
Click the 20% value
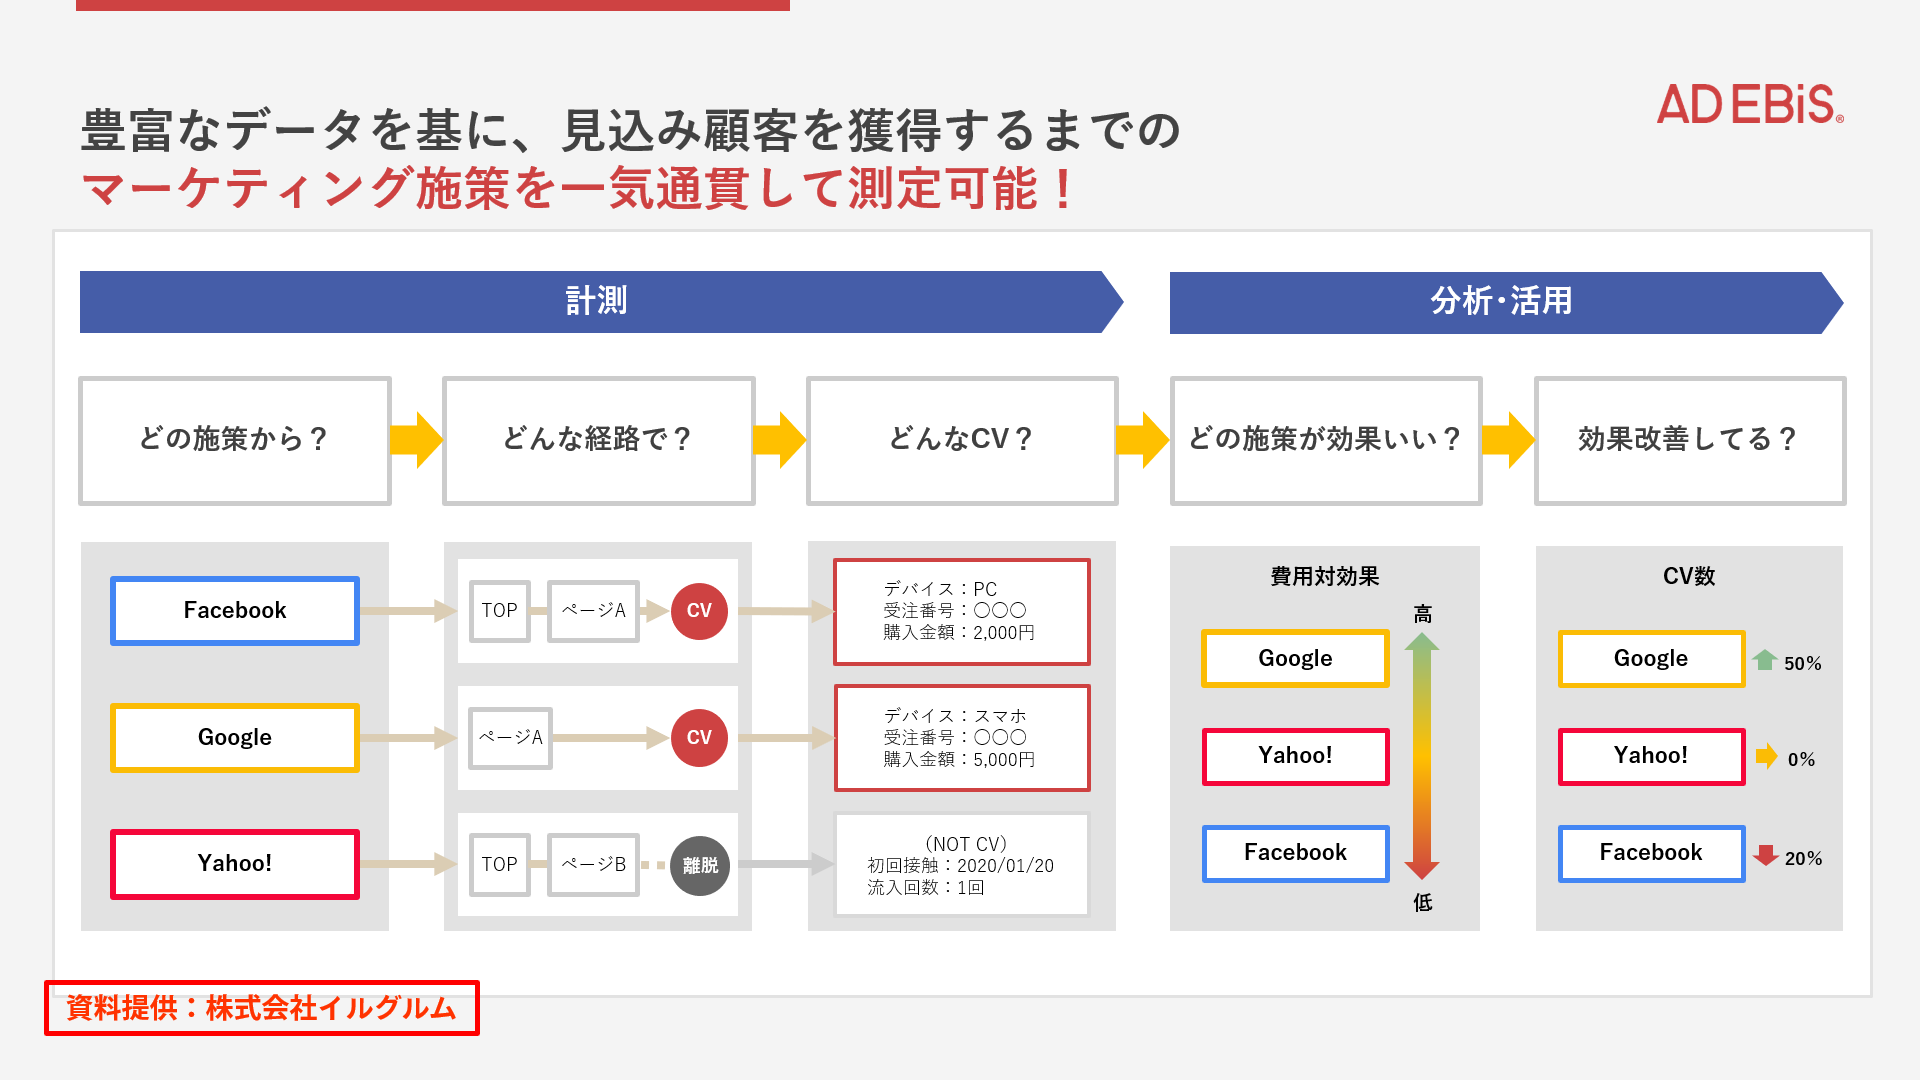(1803, 859)
